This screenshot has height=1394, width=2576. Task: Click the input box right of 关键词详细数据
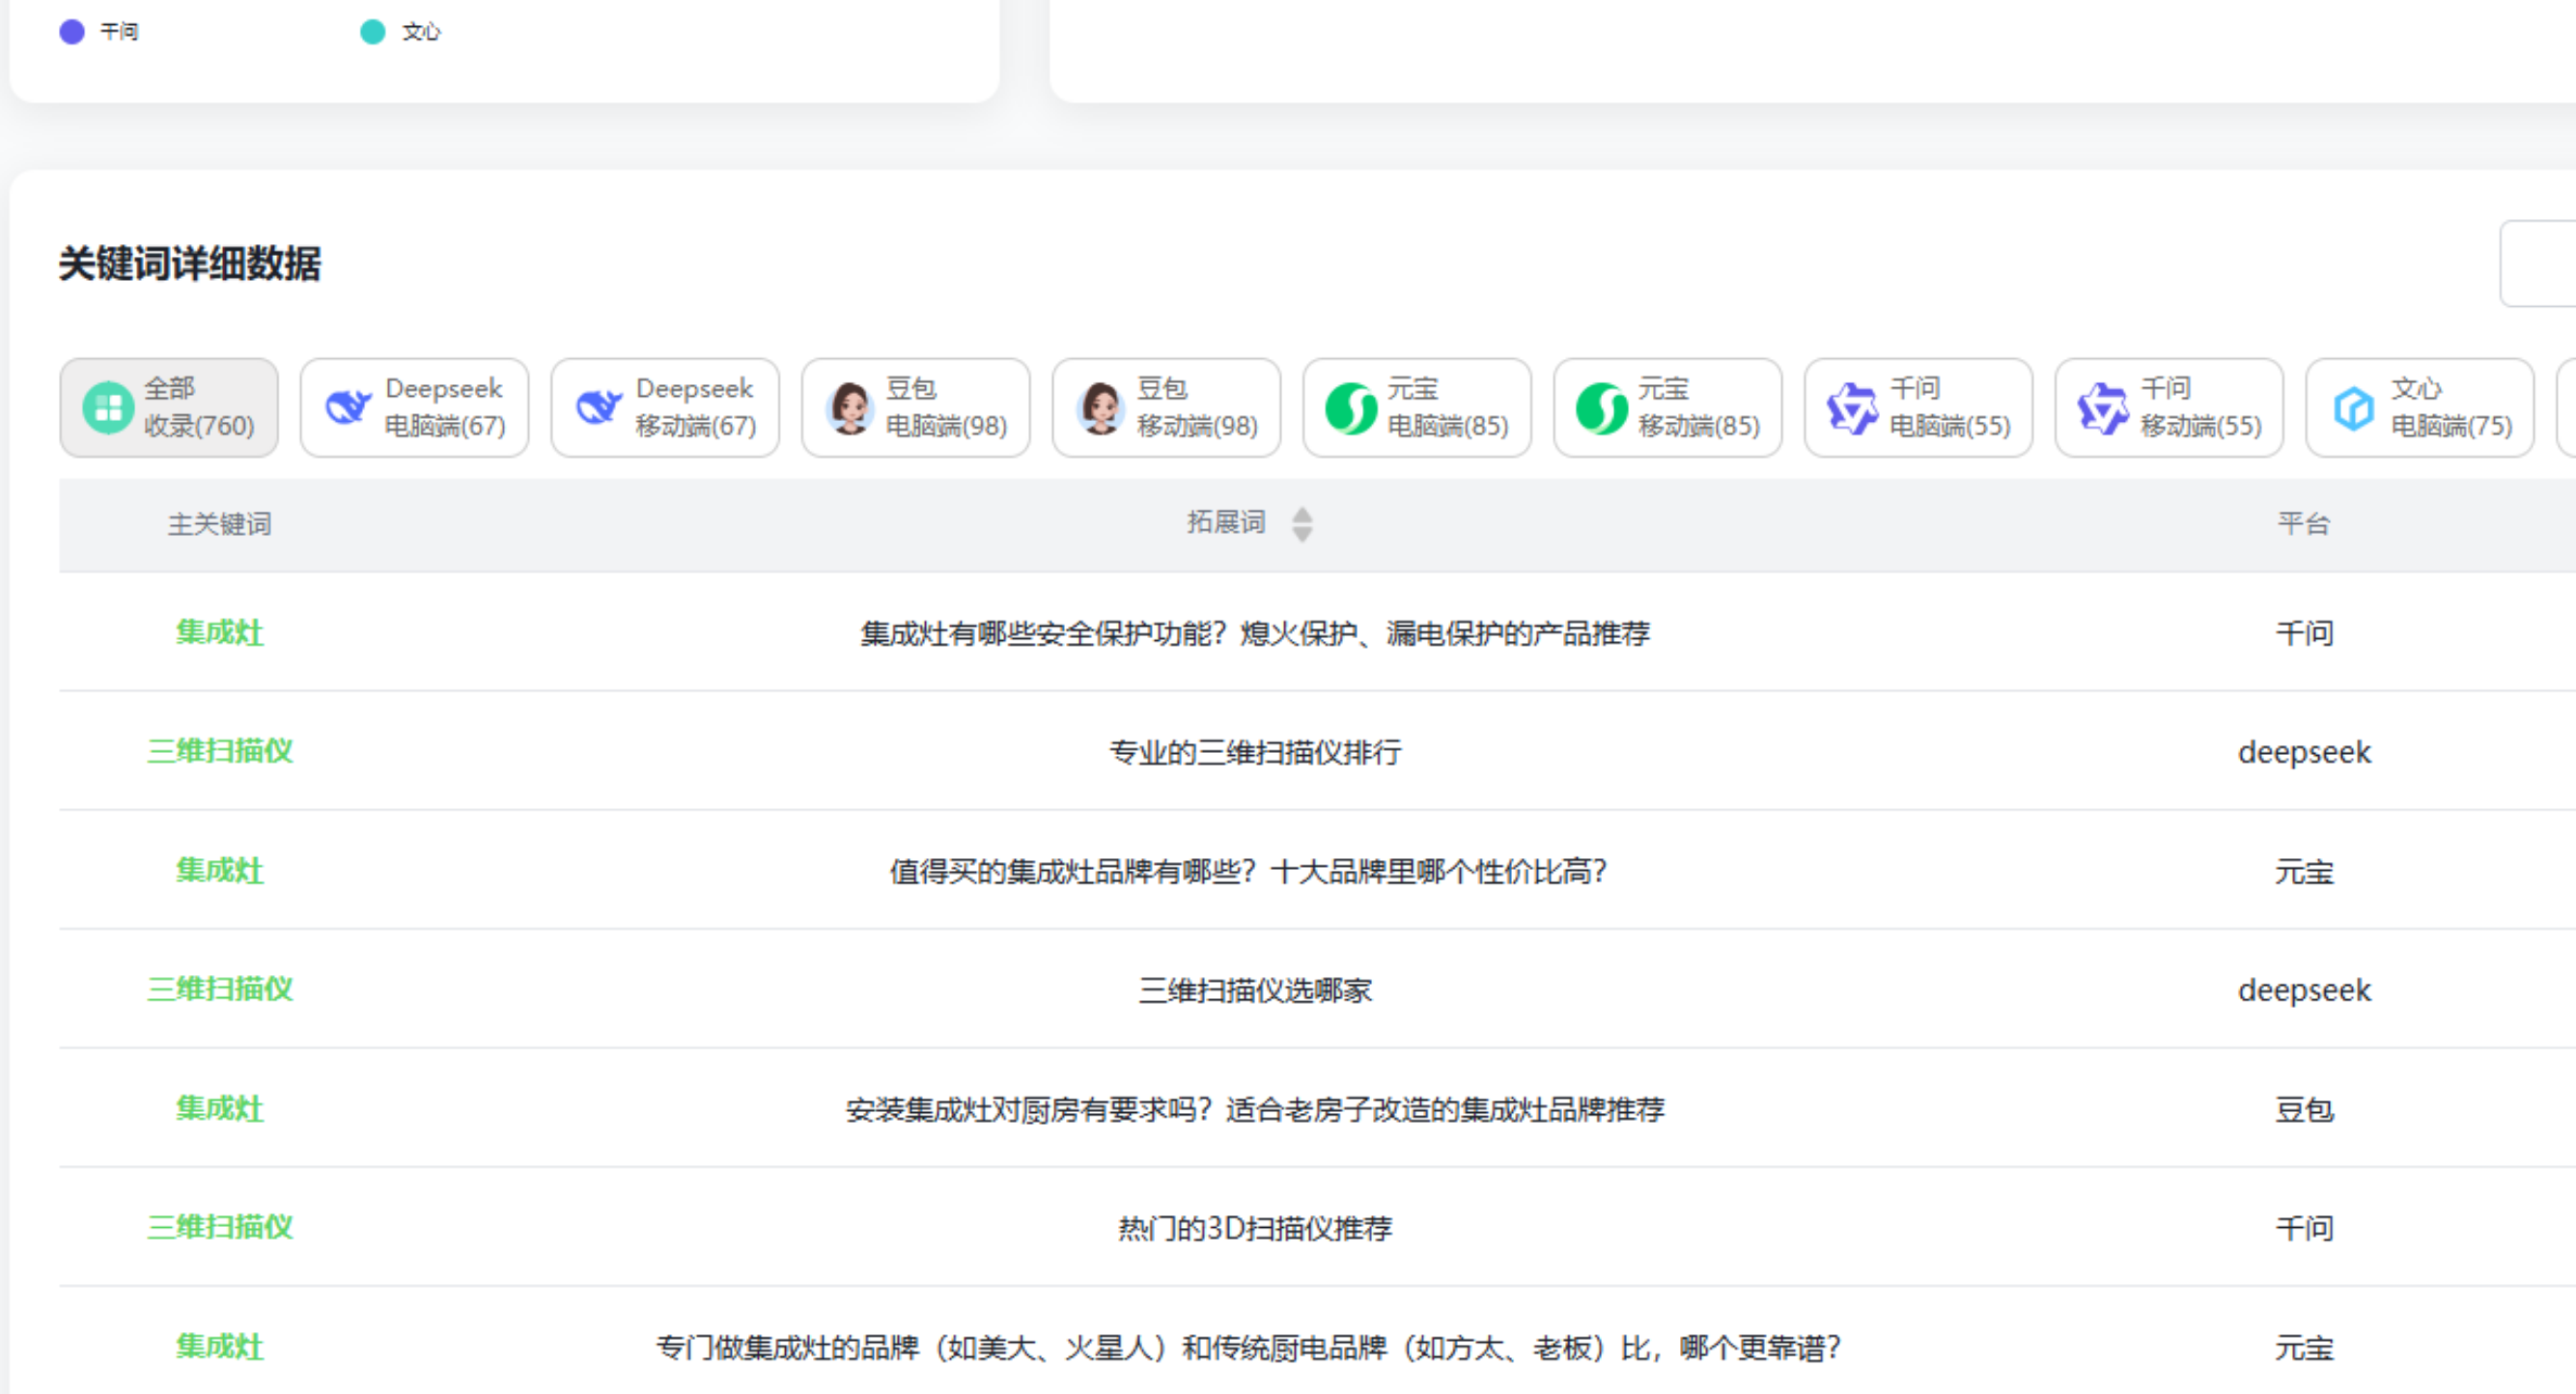2540,264
